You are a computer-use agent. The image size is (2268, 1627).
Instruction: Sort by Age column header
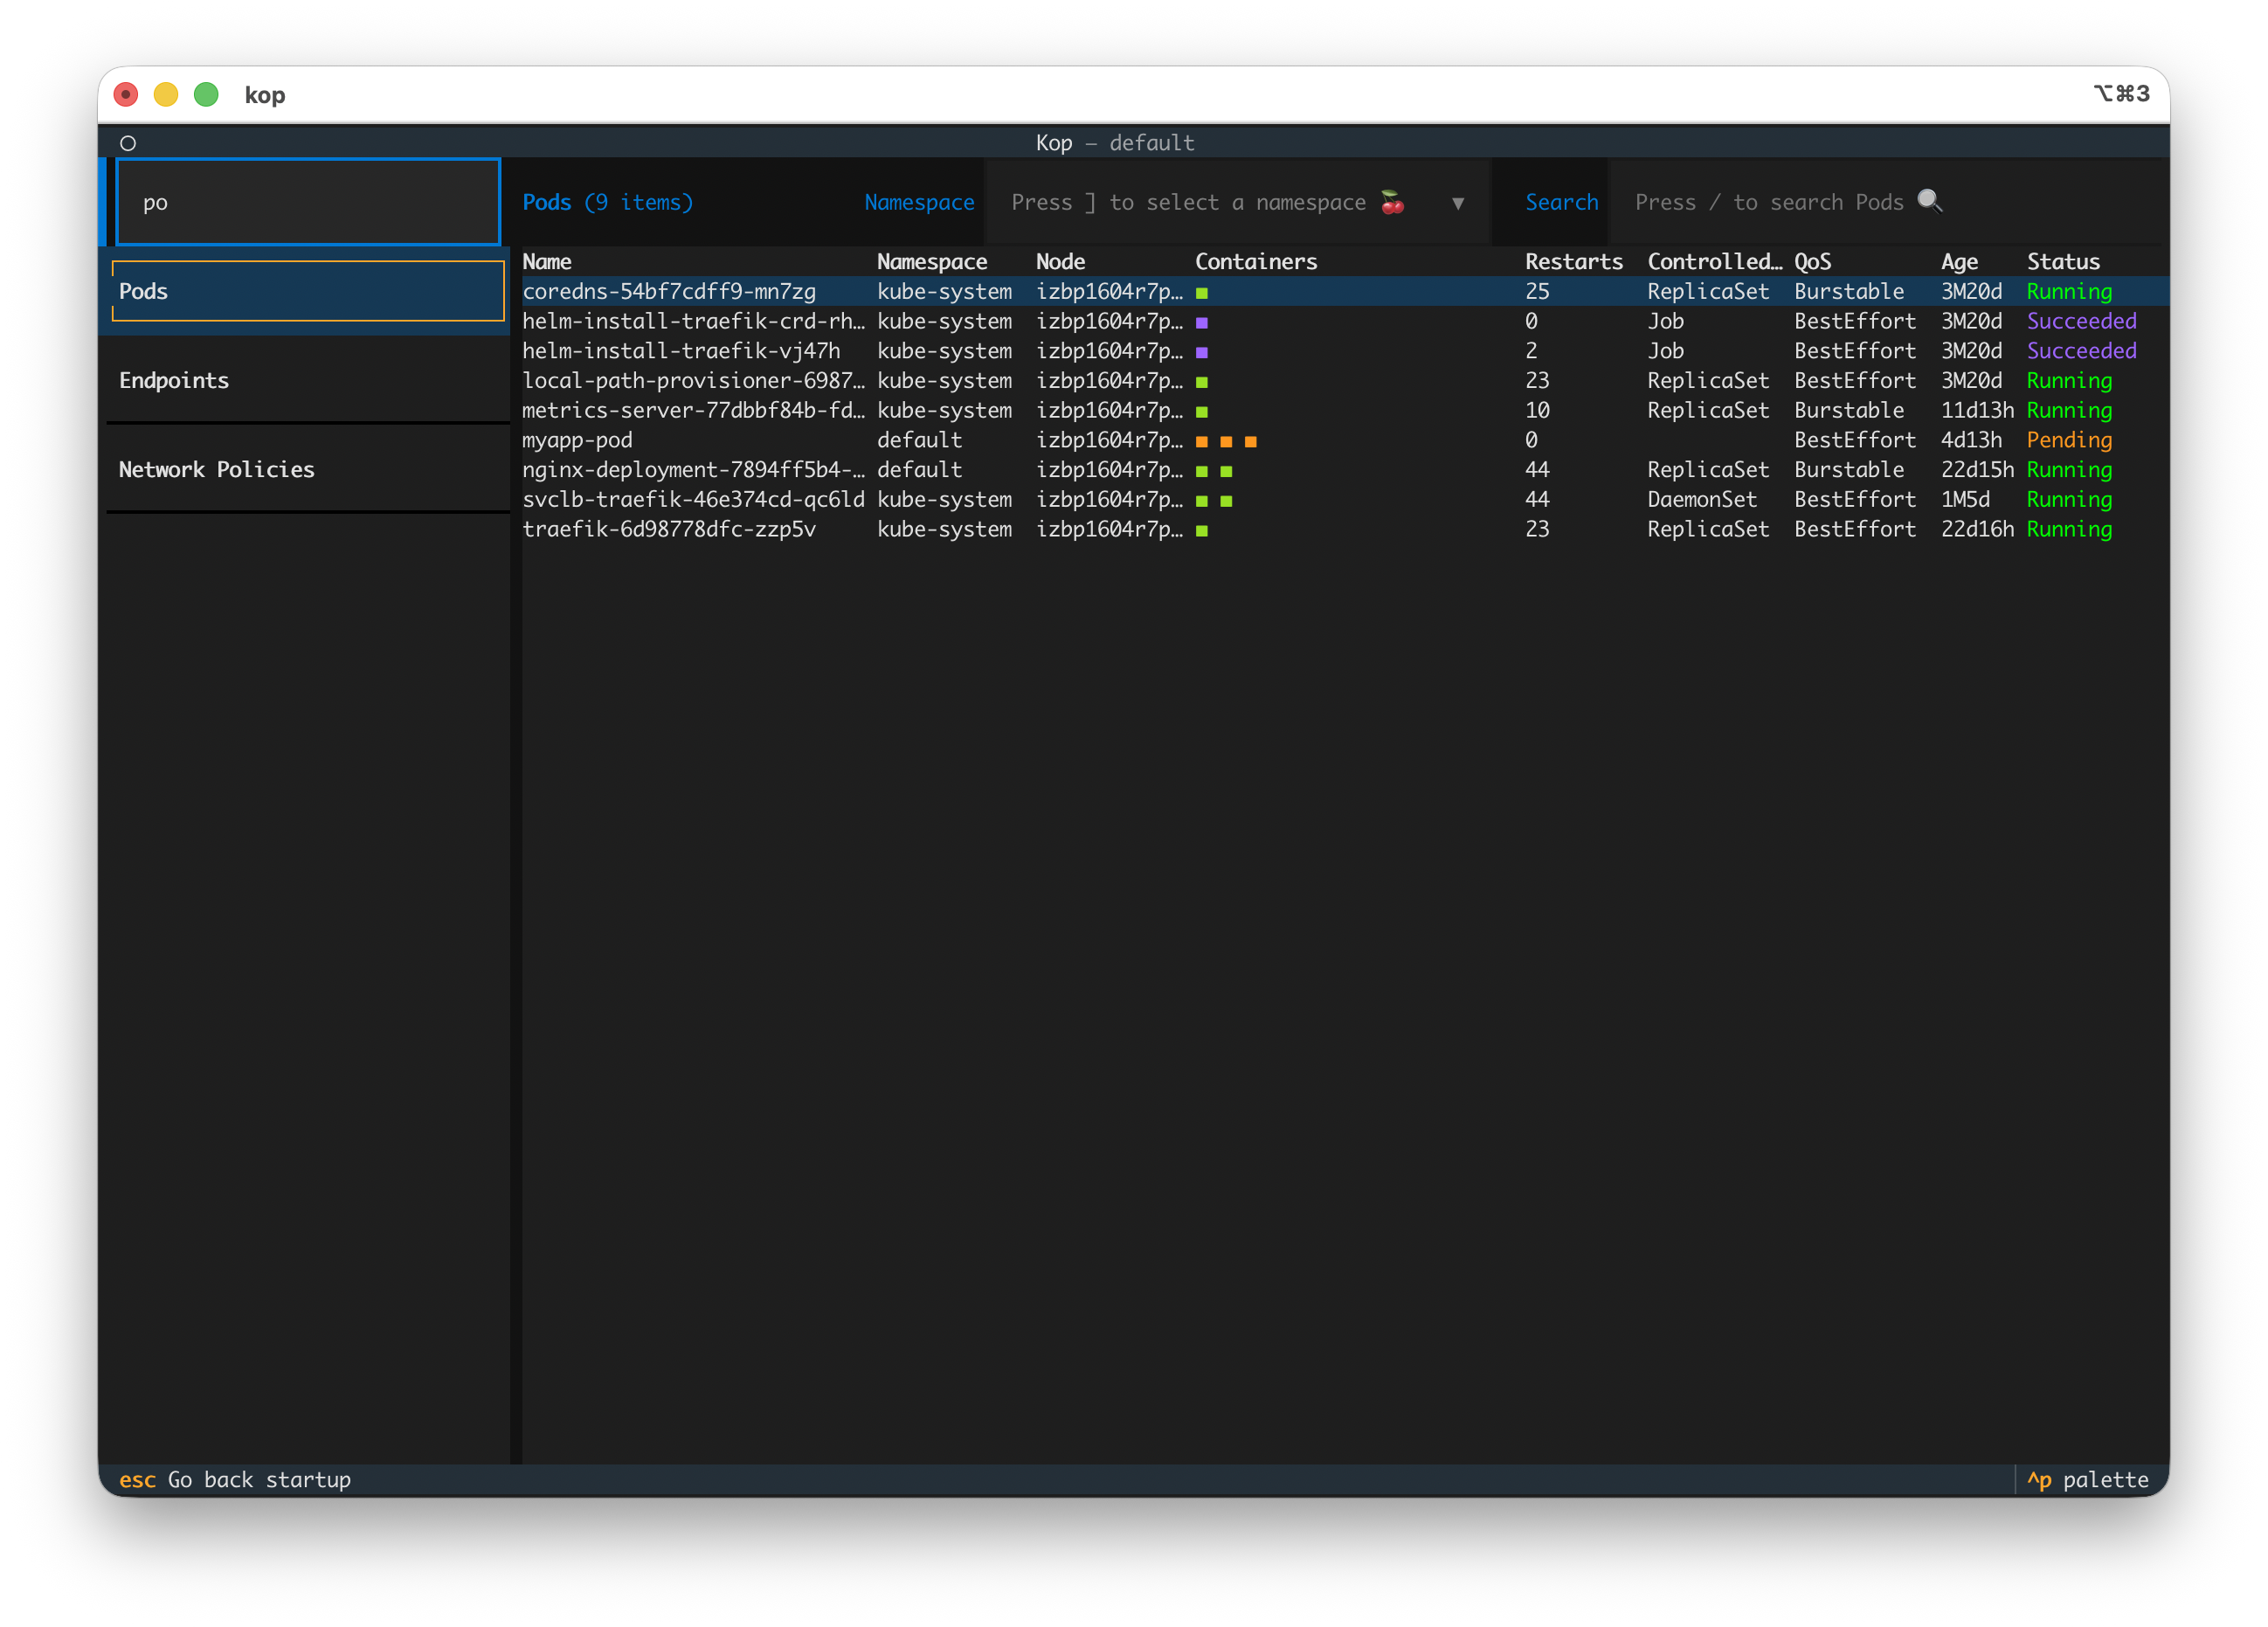[x=1959, y=262]
